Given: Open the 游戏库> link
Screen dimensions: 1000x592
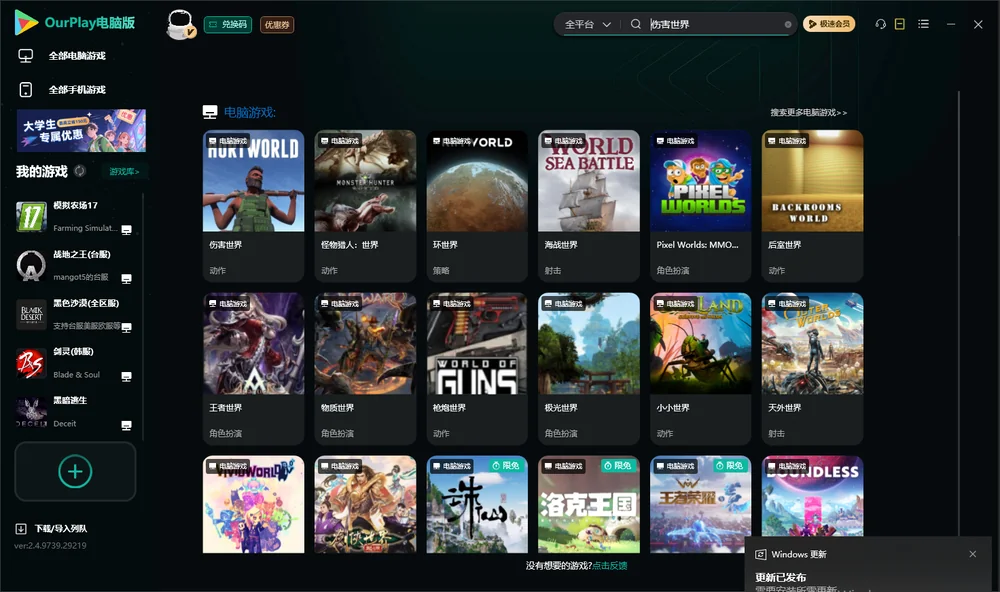Looking at the screenshot, I should (x=124, y=171).
